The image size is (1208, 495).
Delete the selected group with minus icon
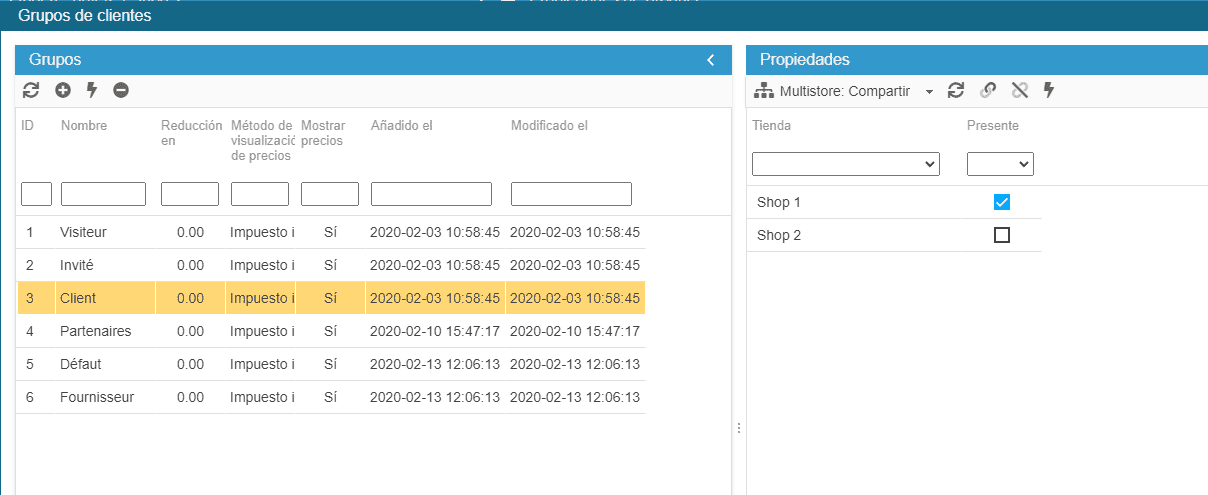(121, 90)
